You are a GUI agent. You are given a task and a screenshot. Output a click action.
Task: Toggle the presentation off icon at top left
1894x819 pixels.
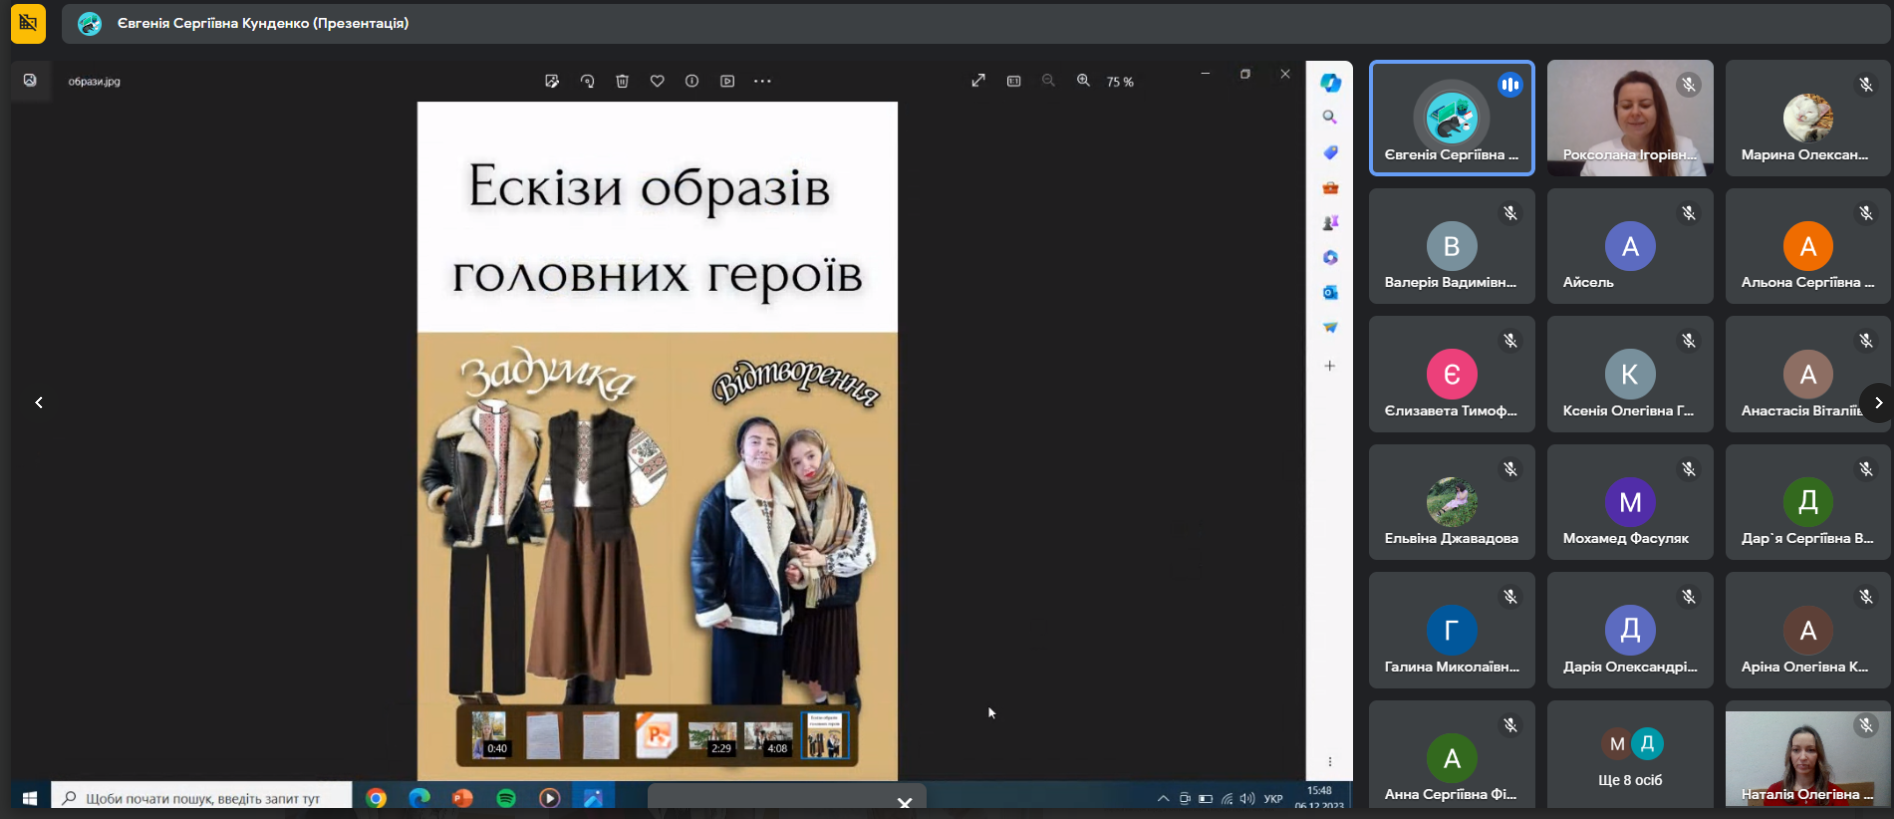pos(28,23)
